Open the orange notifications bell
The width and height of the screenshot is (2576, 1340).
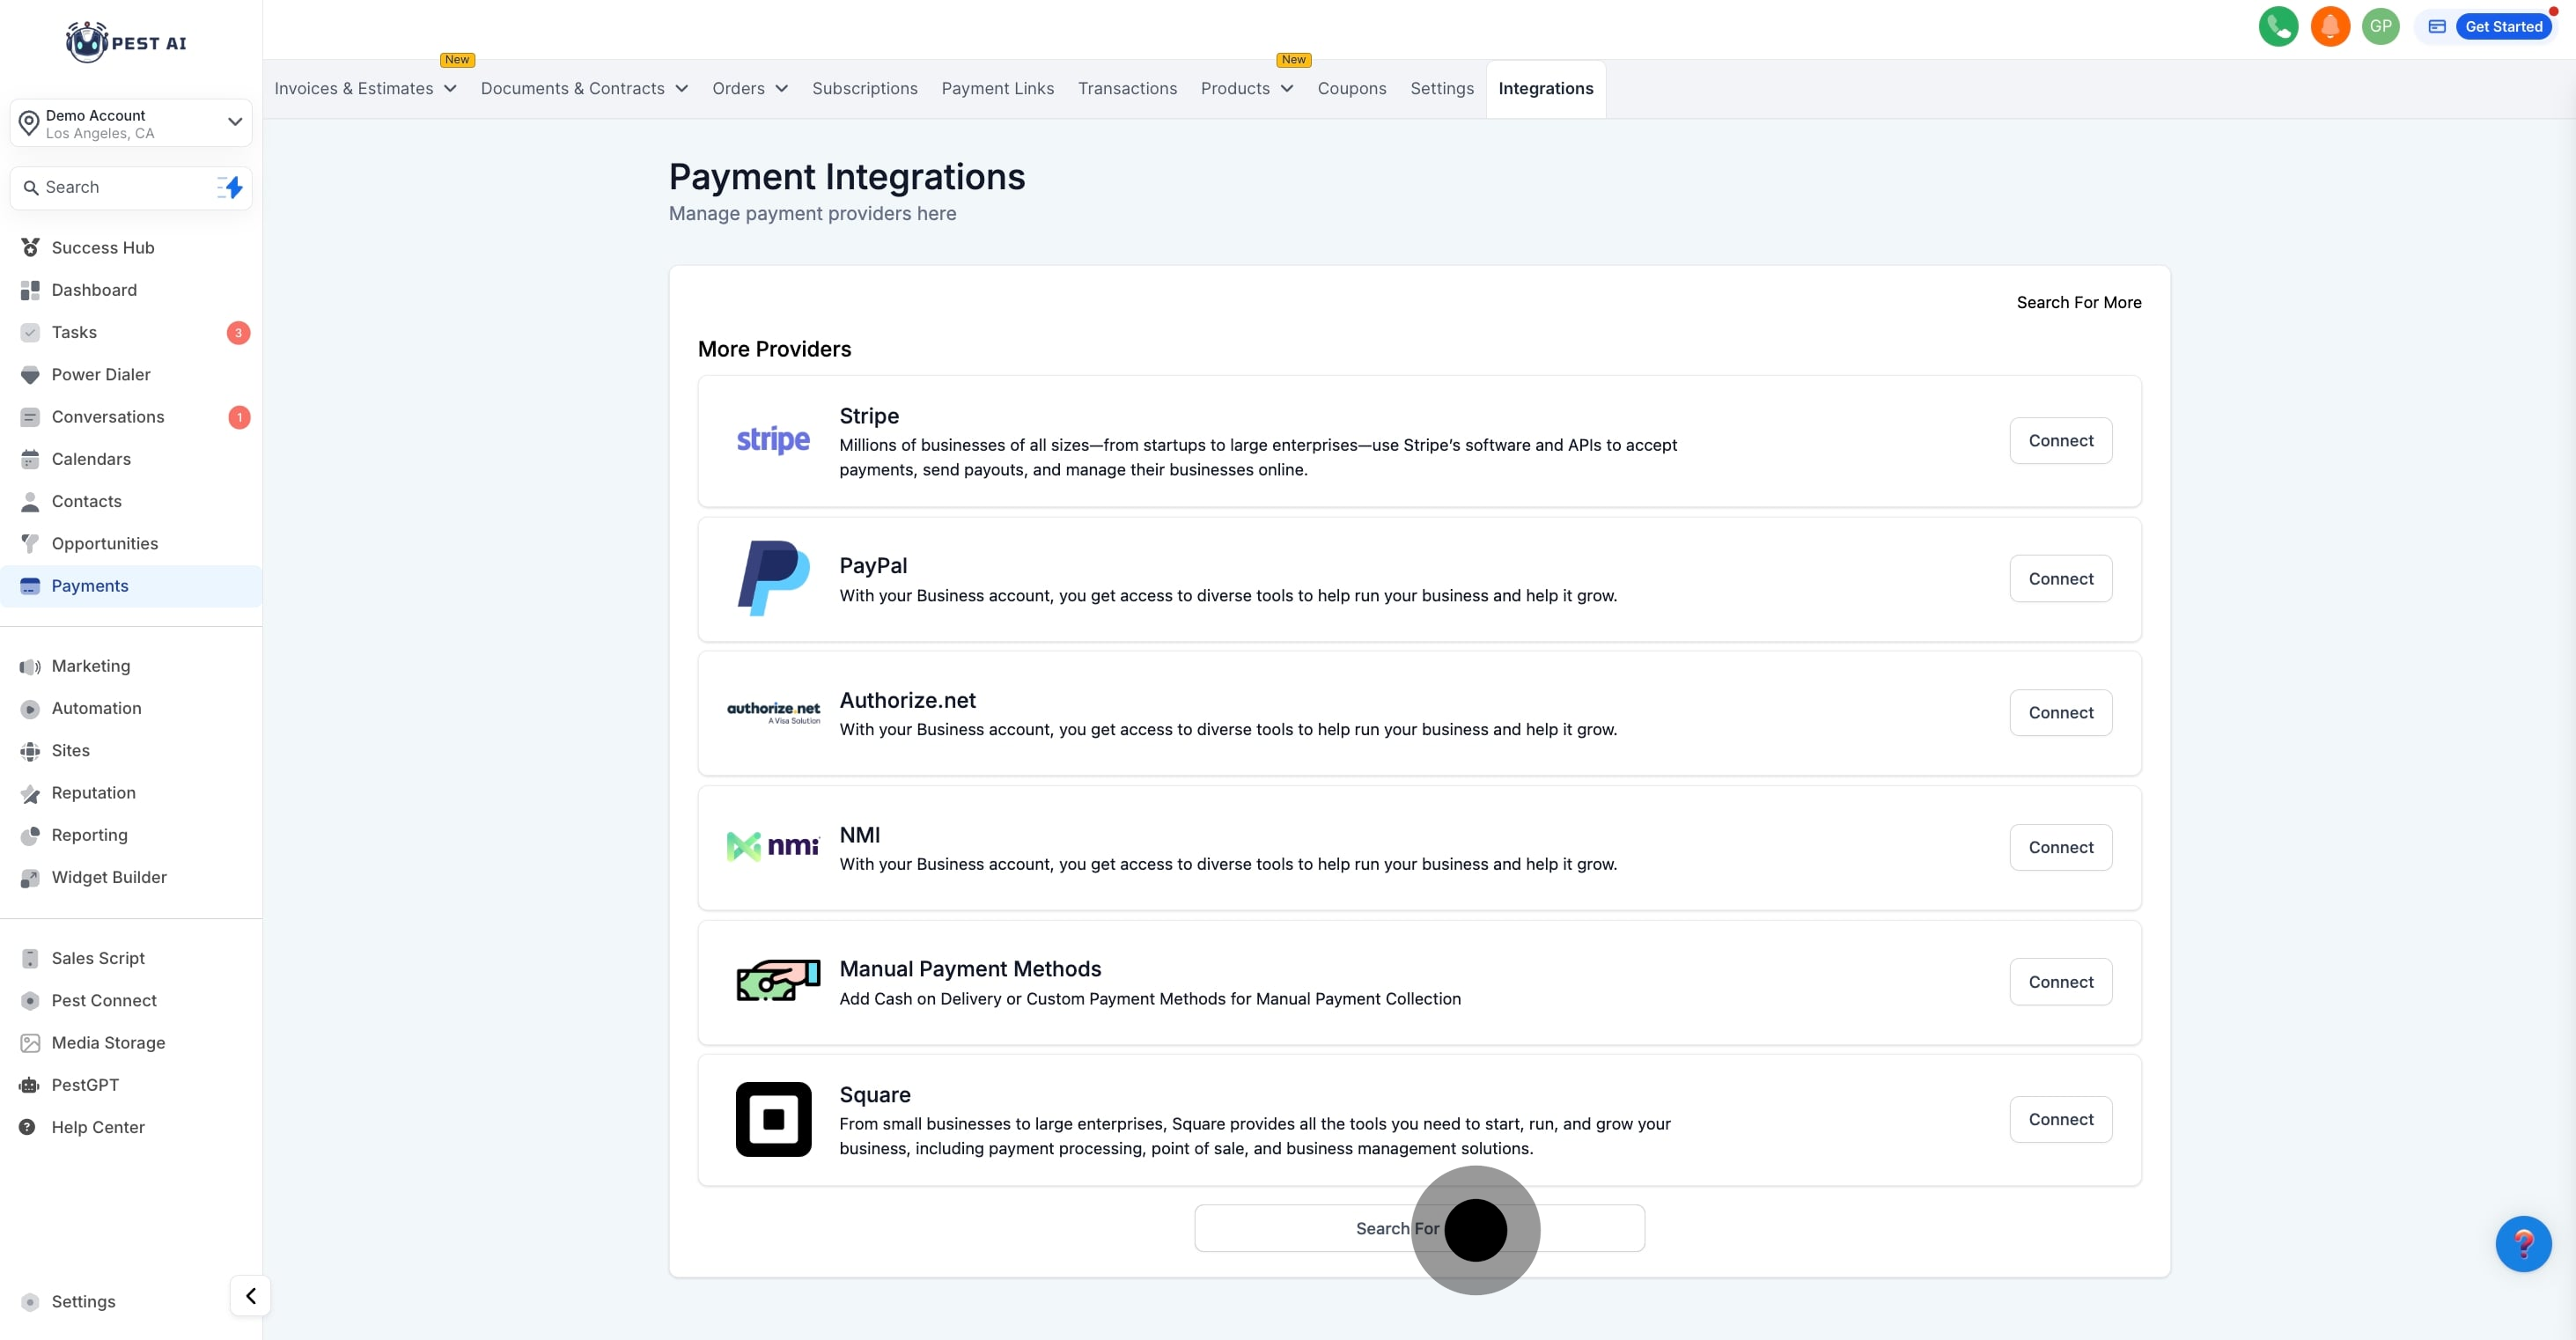point(2330,27)
